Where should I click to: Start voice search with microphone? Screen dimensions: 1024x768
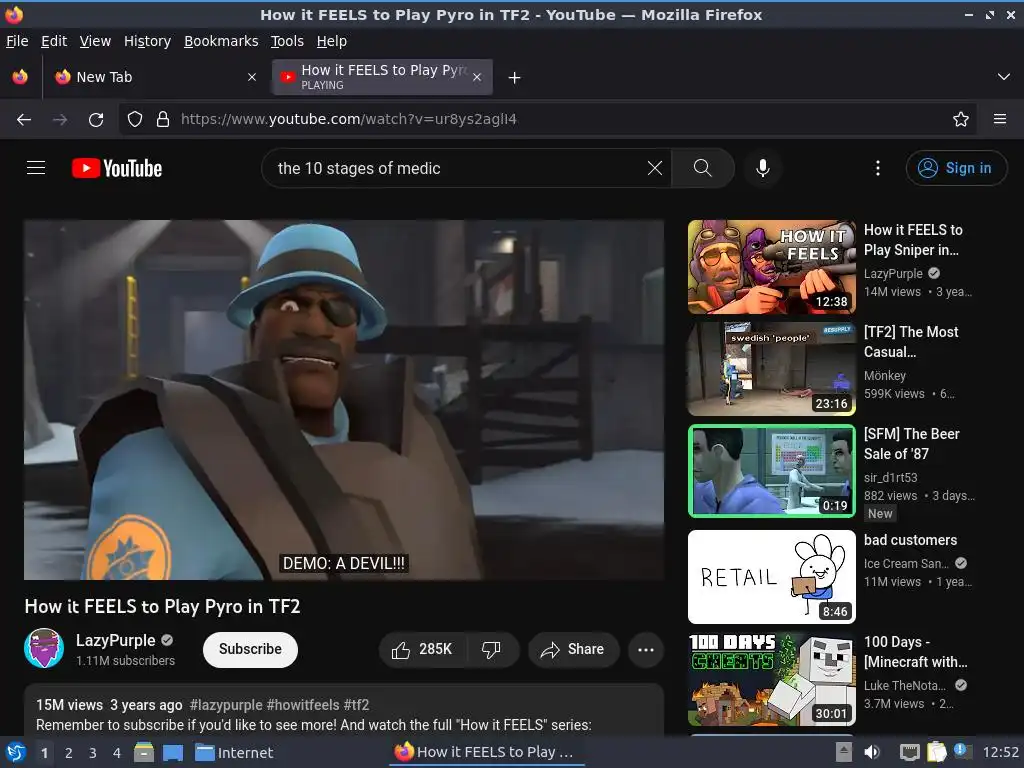tap(763, 168)
